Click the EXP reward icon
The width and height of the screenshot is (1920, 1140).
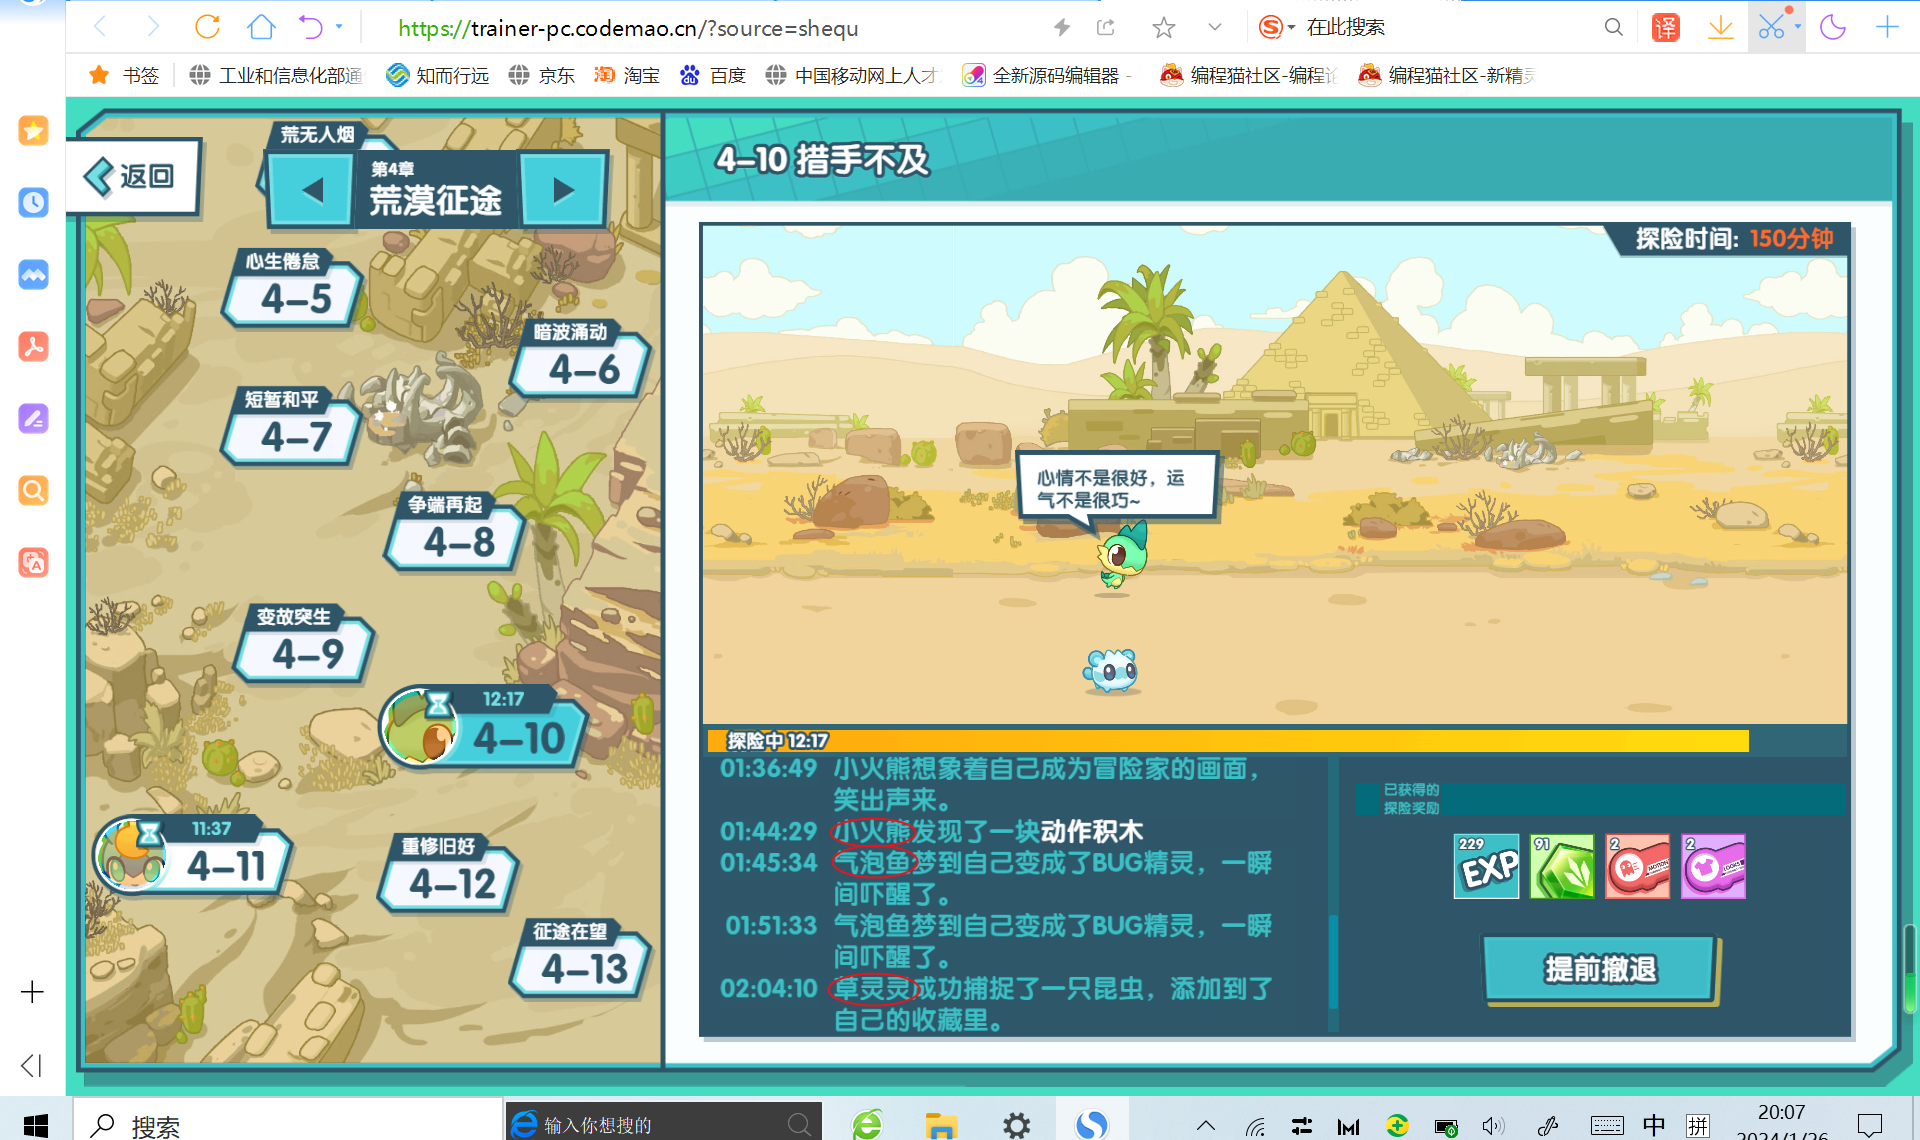coord(1486,866)
